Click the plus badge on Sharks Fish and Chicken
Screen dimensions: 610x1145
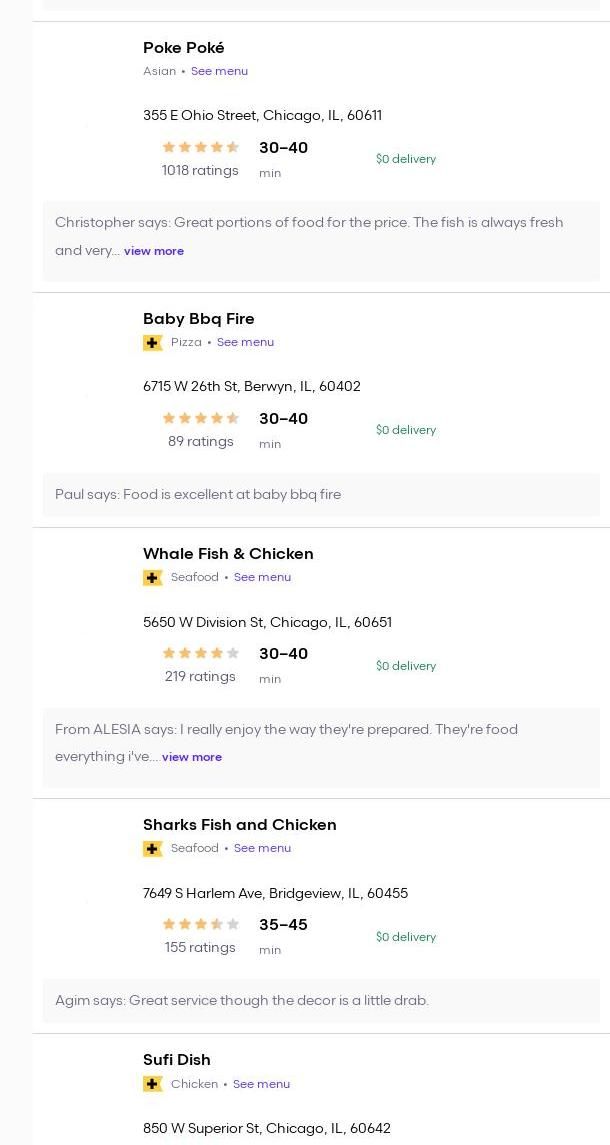(x=153, y=849)
